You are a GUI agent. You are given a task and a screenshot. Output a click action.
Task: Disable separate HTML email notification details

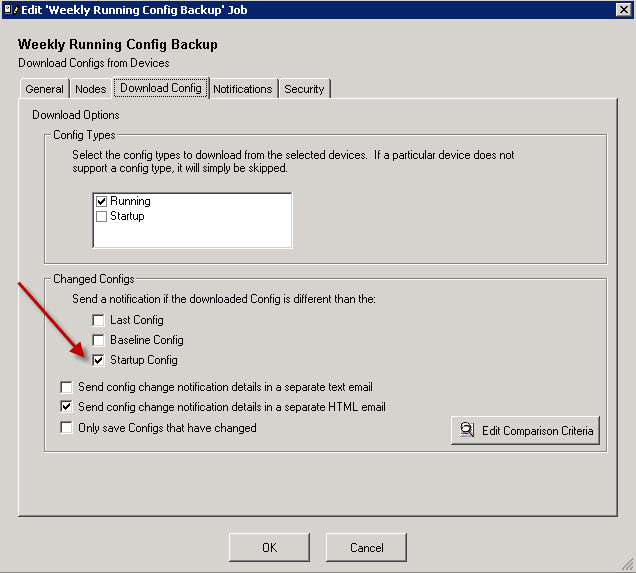[x=66, y=407]
